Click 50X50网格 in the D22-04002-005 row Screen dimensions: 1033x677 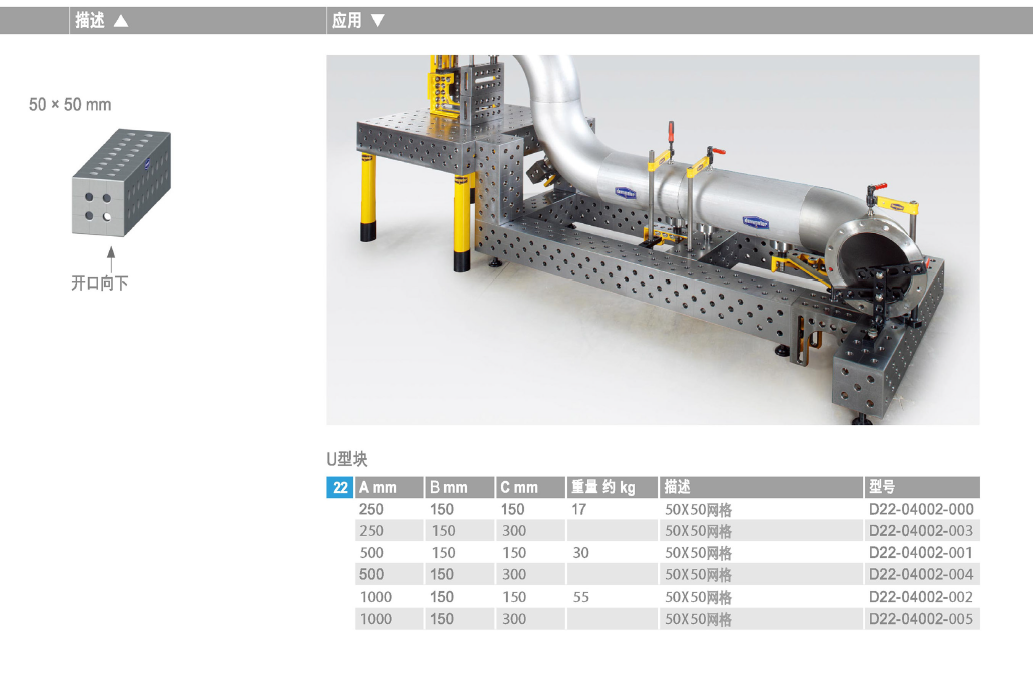coord(698,620)
